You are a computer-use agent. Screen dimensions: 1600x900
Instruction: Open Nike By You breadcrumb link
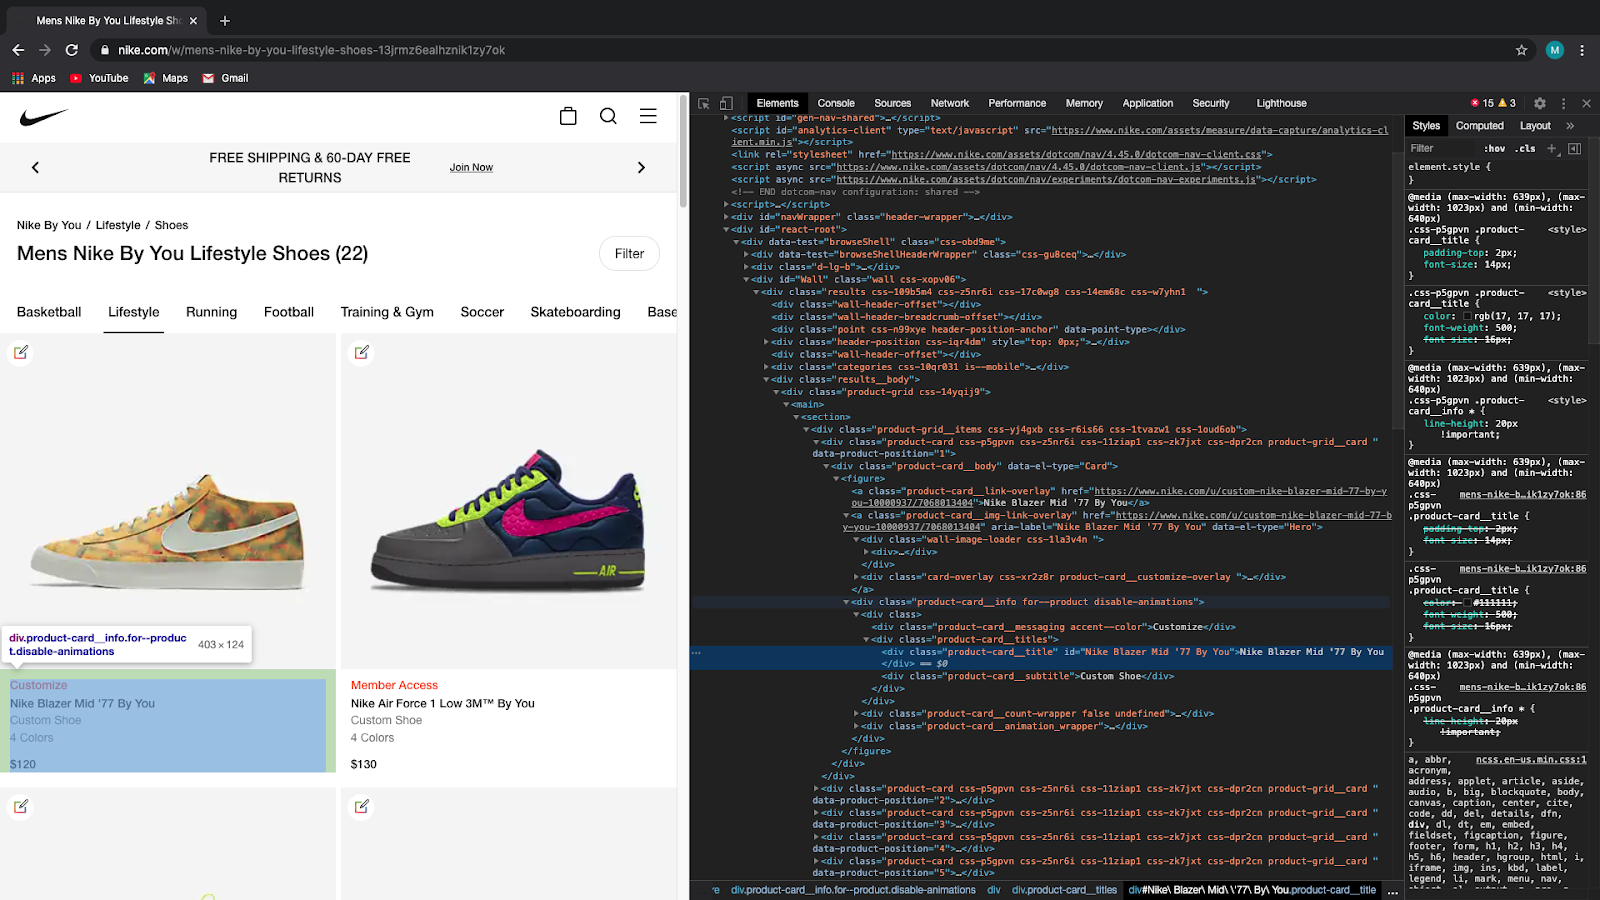click(49, 225)
